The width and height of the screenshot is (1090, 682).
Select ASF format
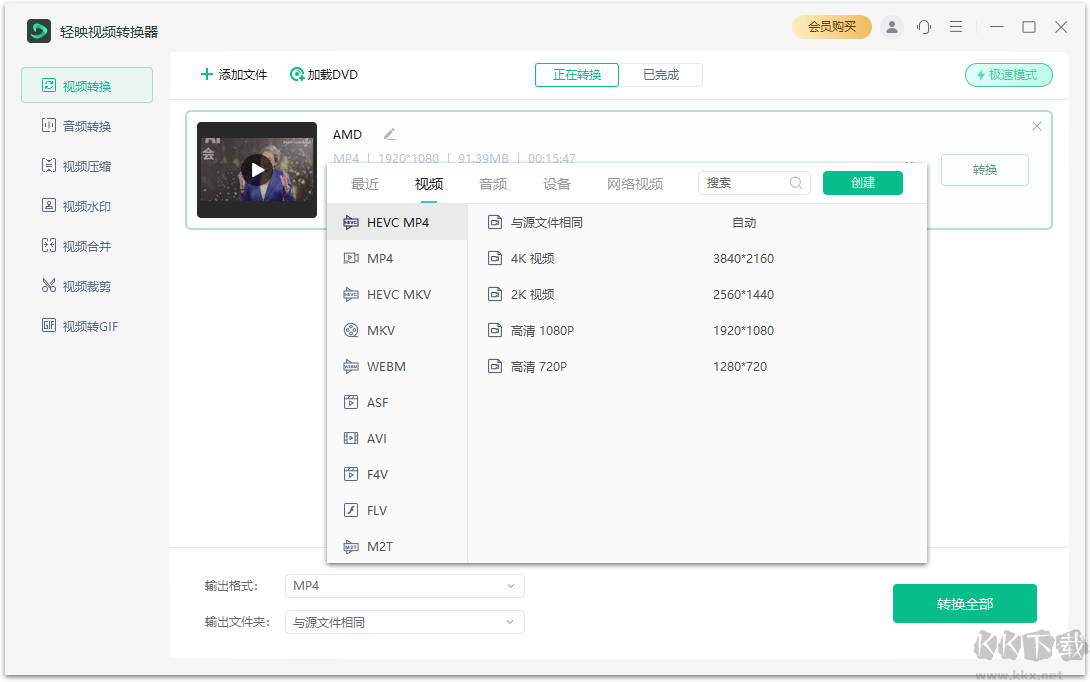click(397, 403)
